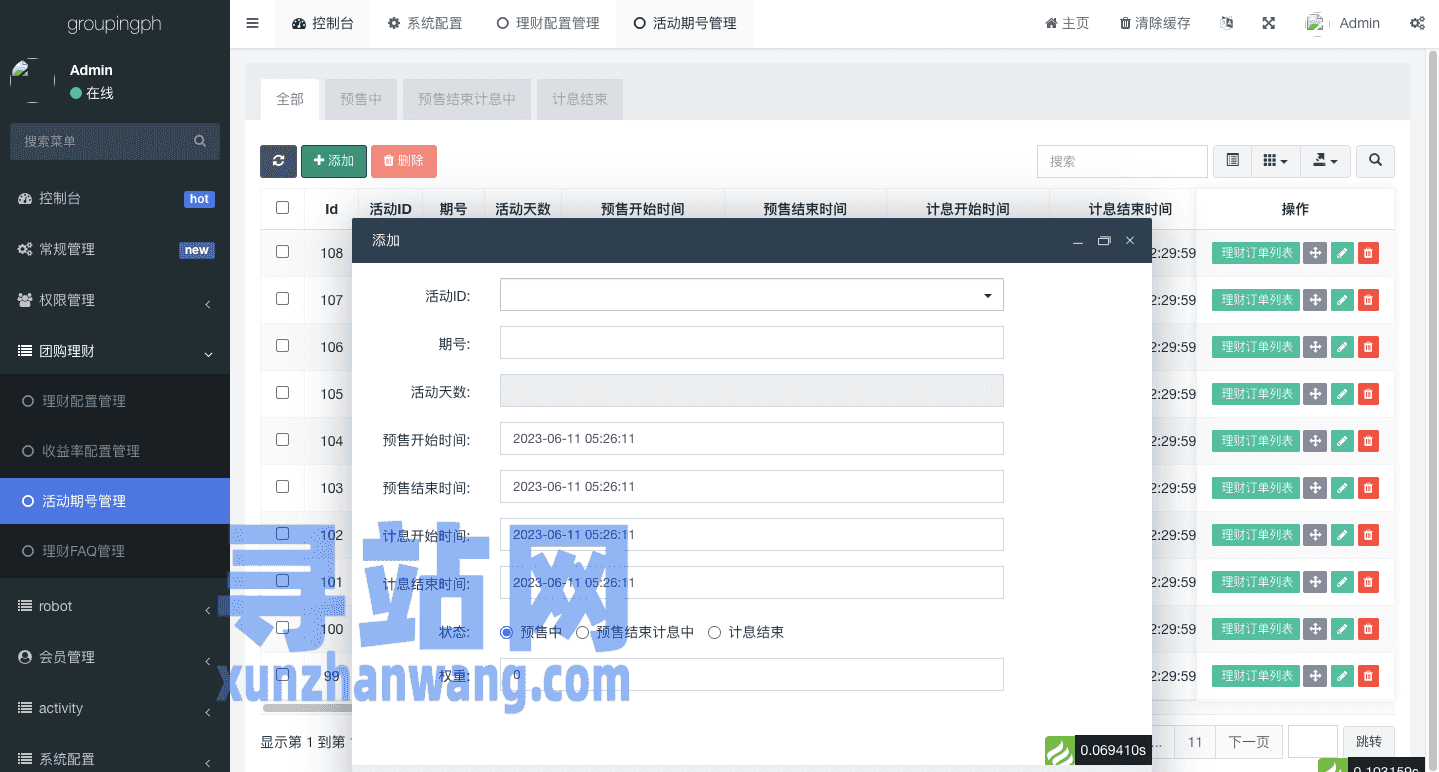Click 清除缓存 in top bar
This screenshot has width=1439, height=772.
click(1155, 23)
